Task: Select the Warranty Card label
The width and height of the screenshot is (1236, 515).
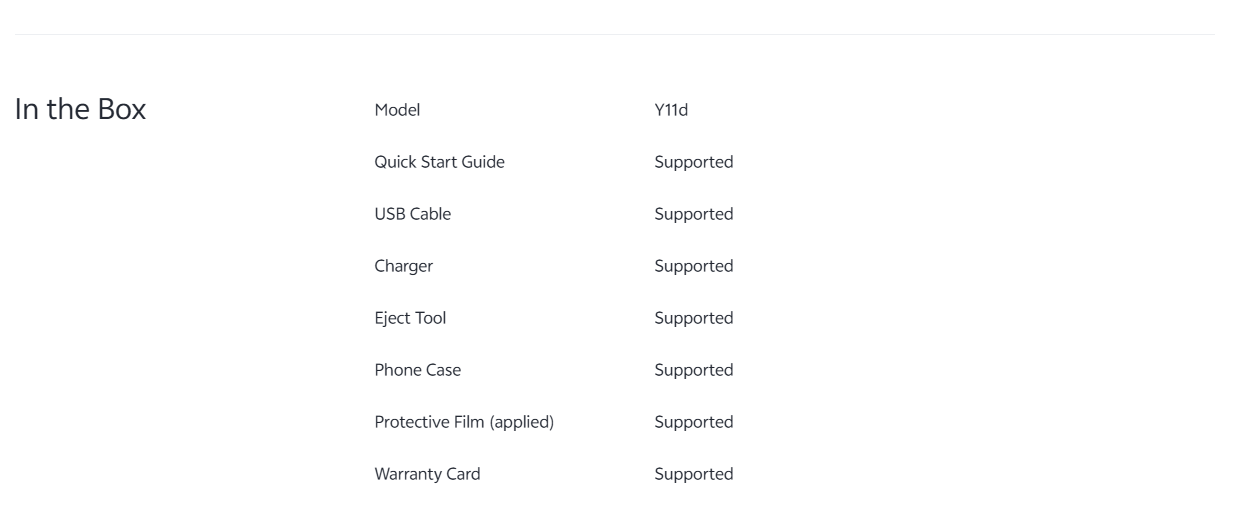Action: [x=427, y=474]
